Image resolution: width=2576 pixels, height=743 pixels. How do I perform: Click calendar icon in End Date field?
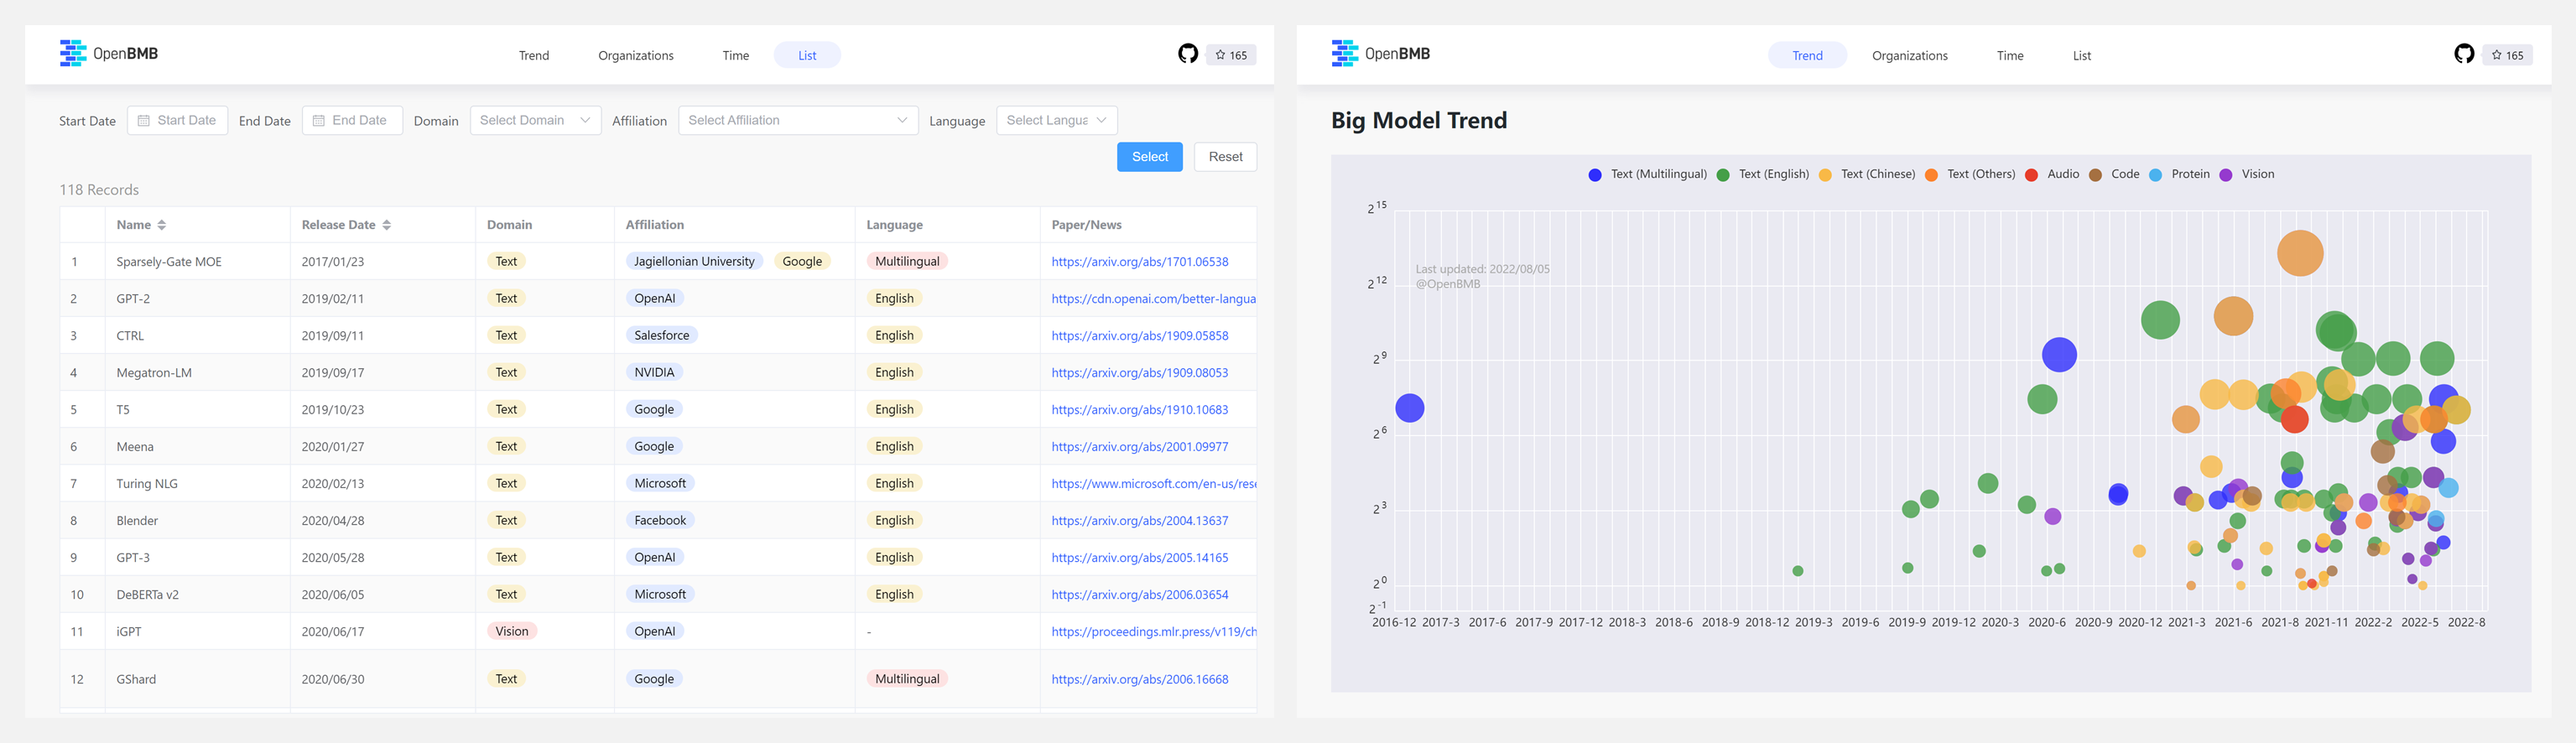(319, 120)
